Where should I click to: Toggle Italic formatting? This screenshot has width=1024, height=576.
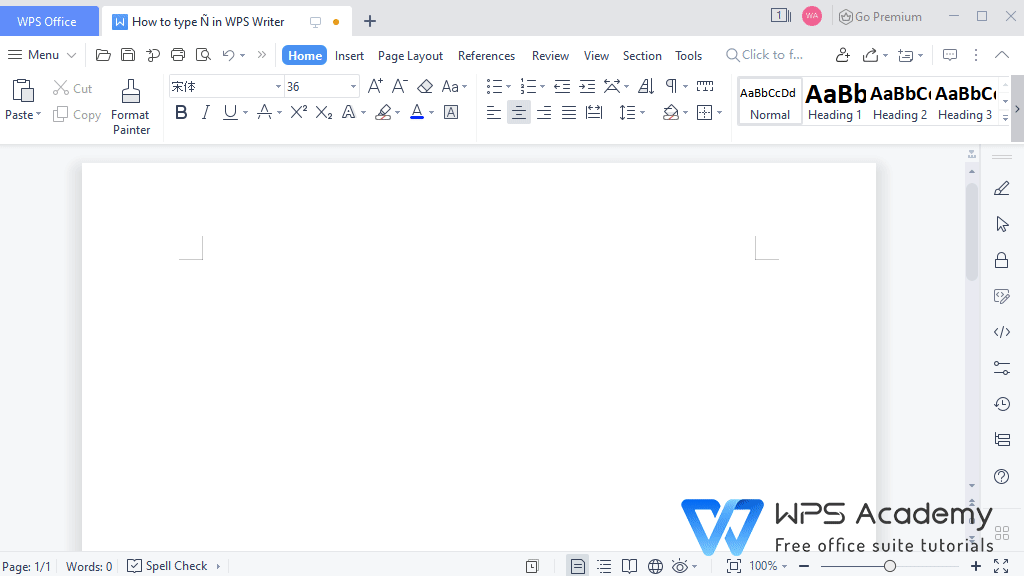pyautogui.click(x=206, y=112)
